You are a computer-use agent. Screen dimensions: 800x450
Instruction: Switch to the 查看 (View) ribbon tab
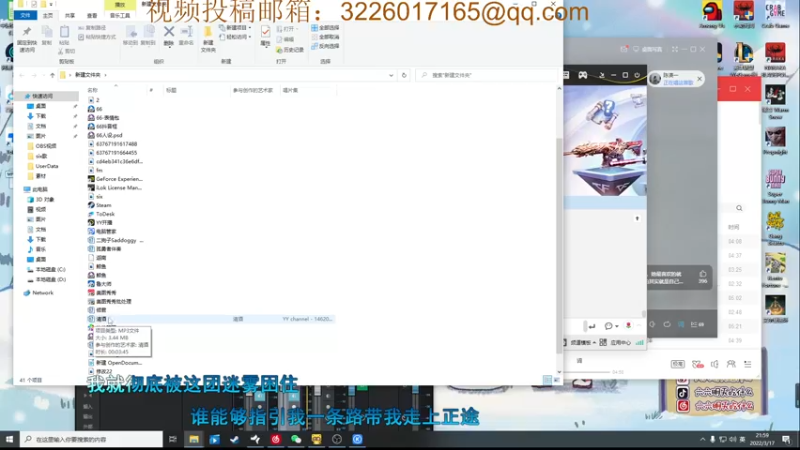point(92,15)
